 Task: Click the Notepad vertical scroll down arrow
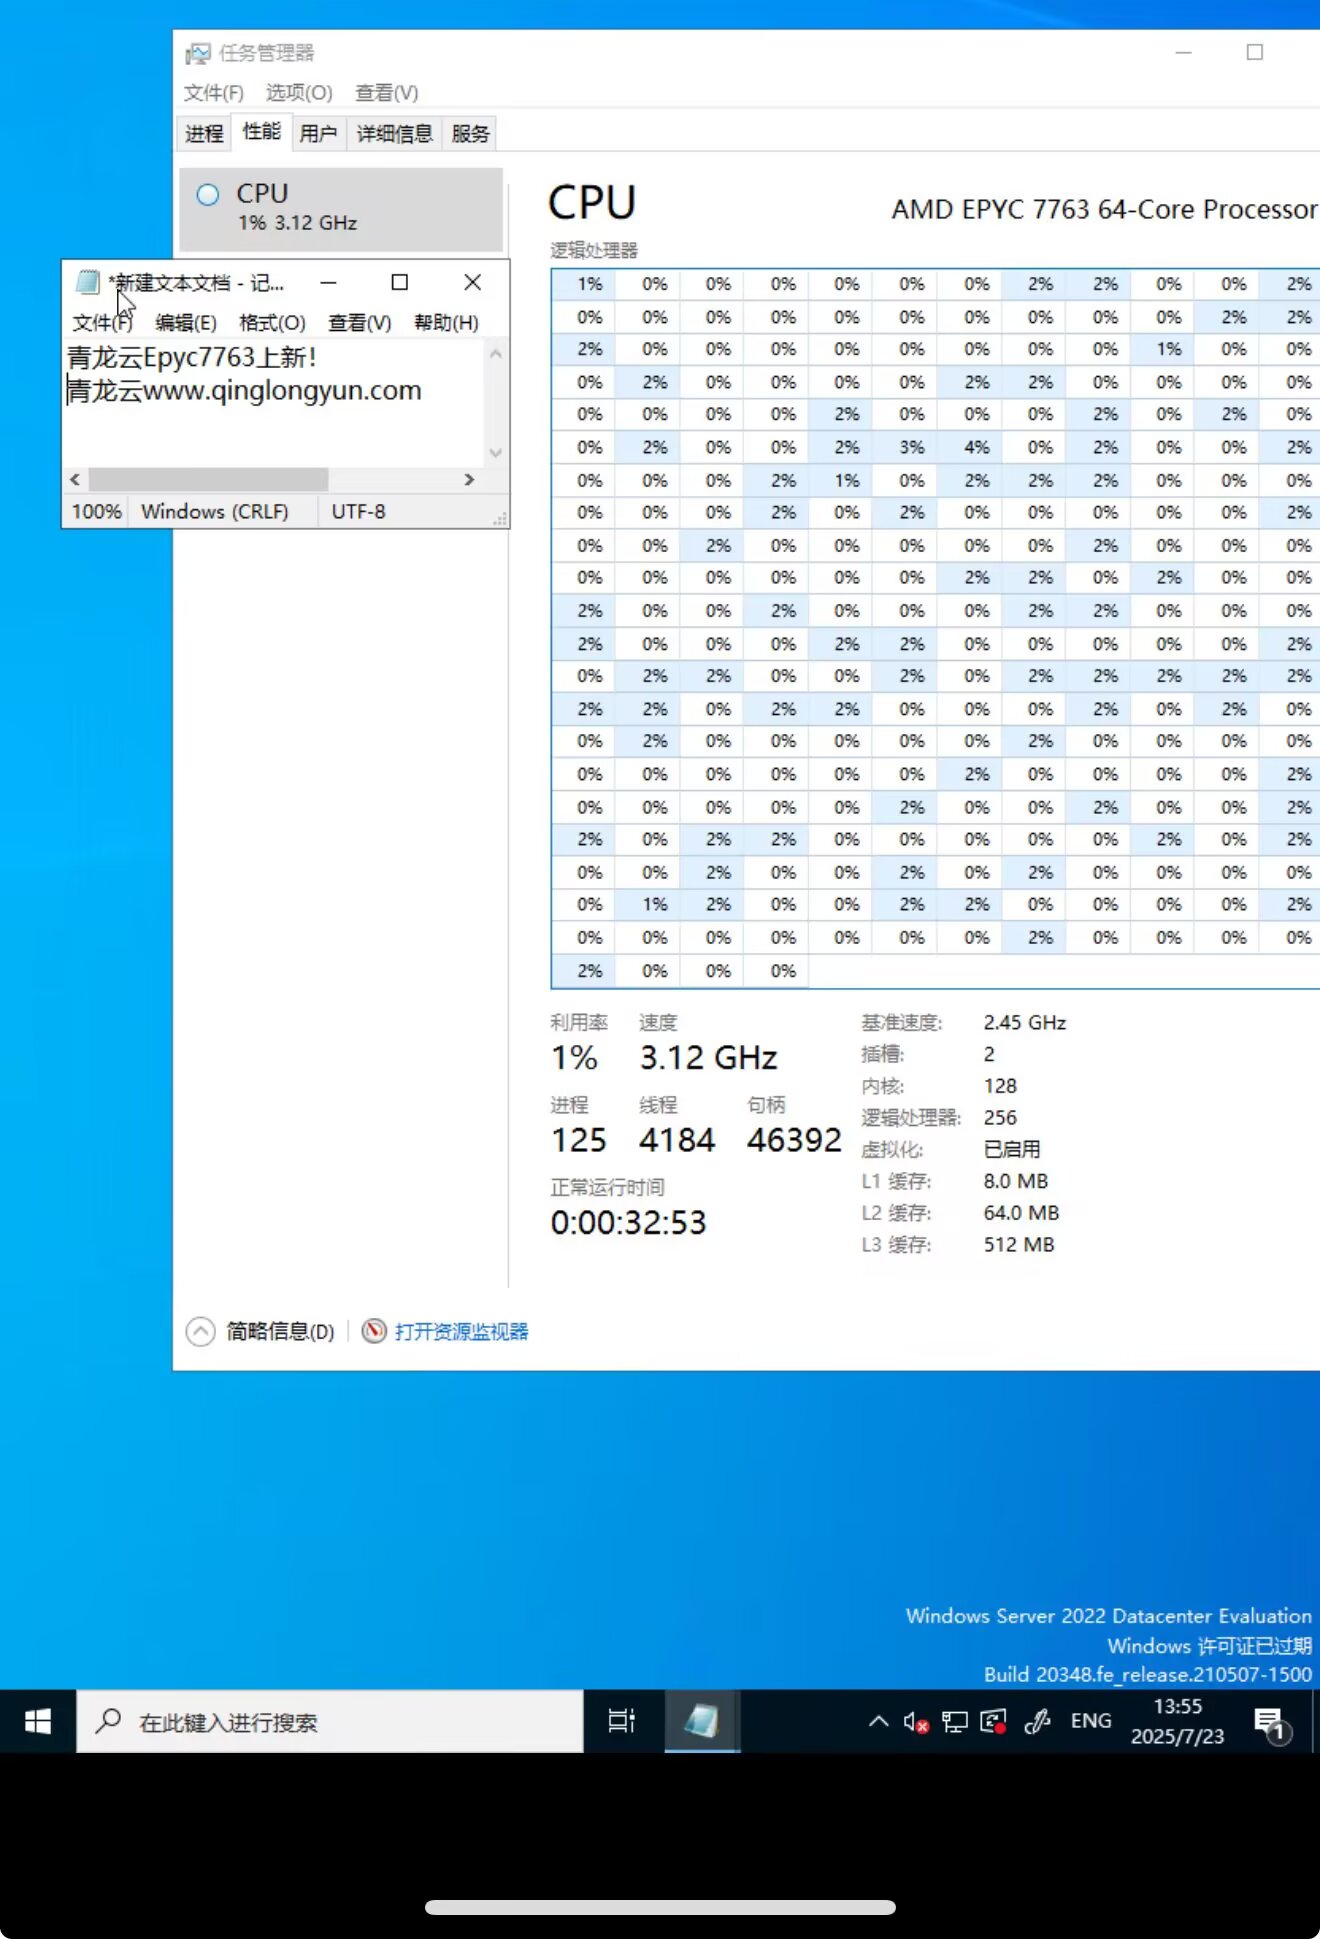pyautogui.click(x=495, y=453)
